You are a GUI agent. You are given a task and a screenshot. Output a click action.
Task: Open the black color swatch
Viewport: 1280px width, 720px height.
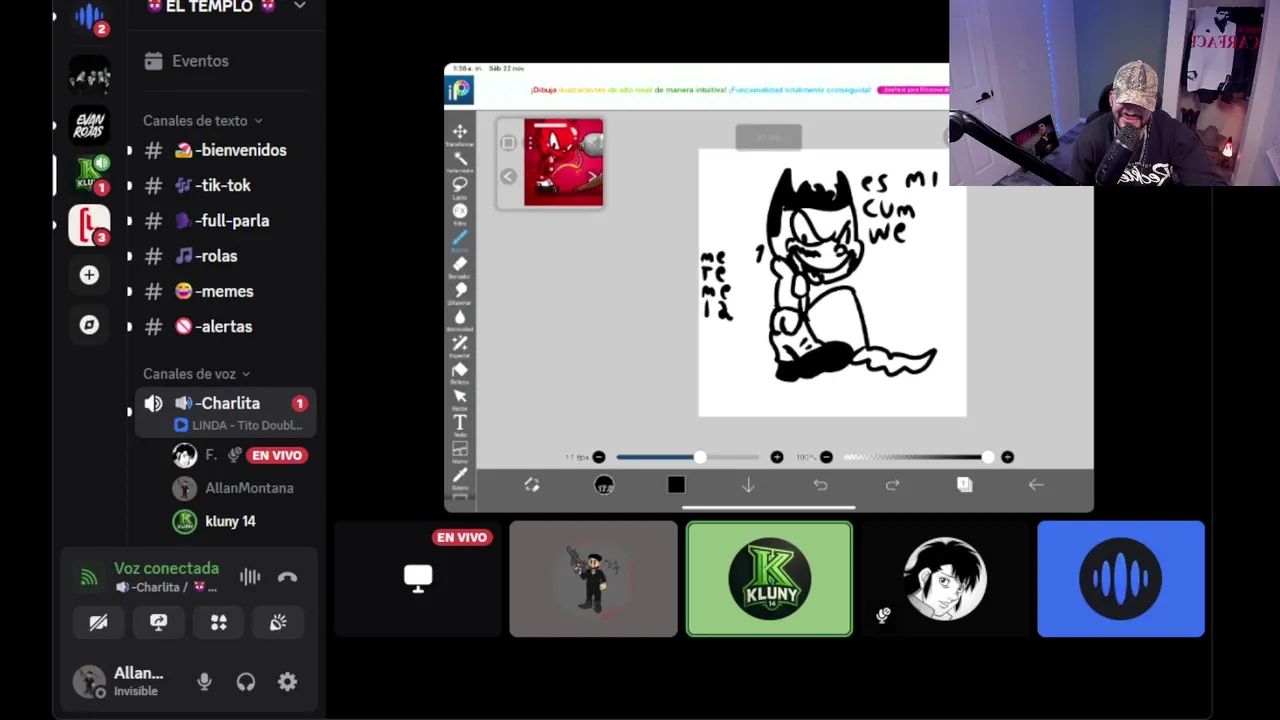click(x=676, y=485)
